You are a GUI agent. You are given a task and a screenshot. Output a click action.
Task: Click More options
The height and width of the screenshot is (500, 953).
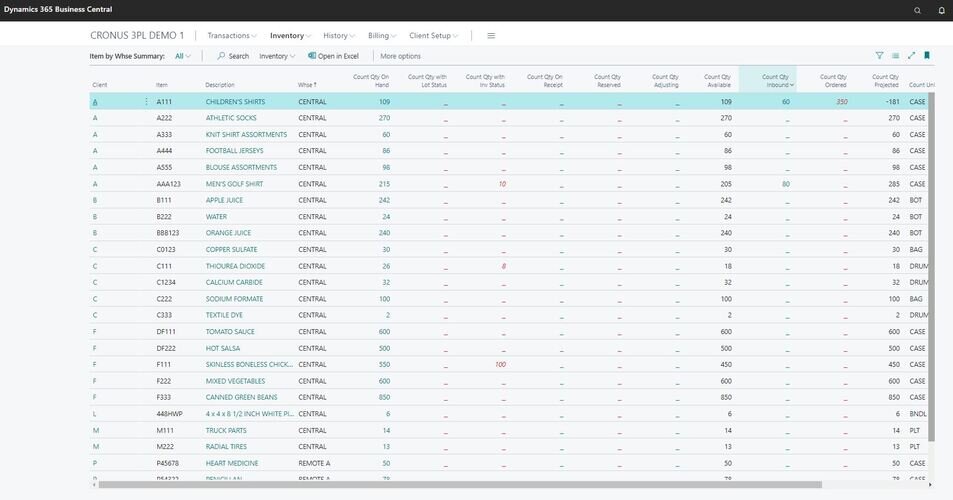400,56
